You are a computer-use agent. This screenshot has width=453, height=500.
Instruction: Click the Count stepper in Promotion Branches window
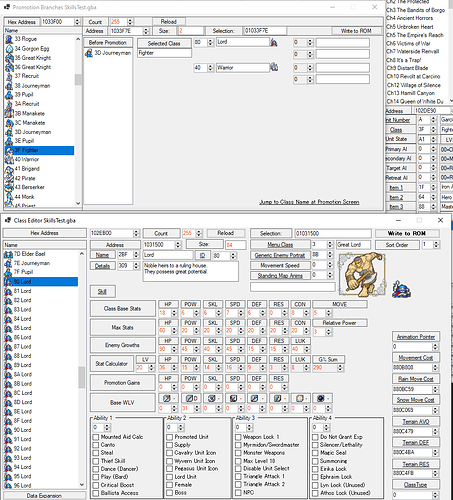click(131, 22)
